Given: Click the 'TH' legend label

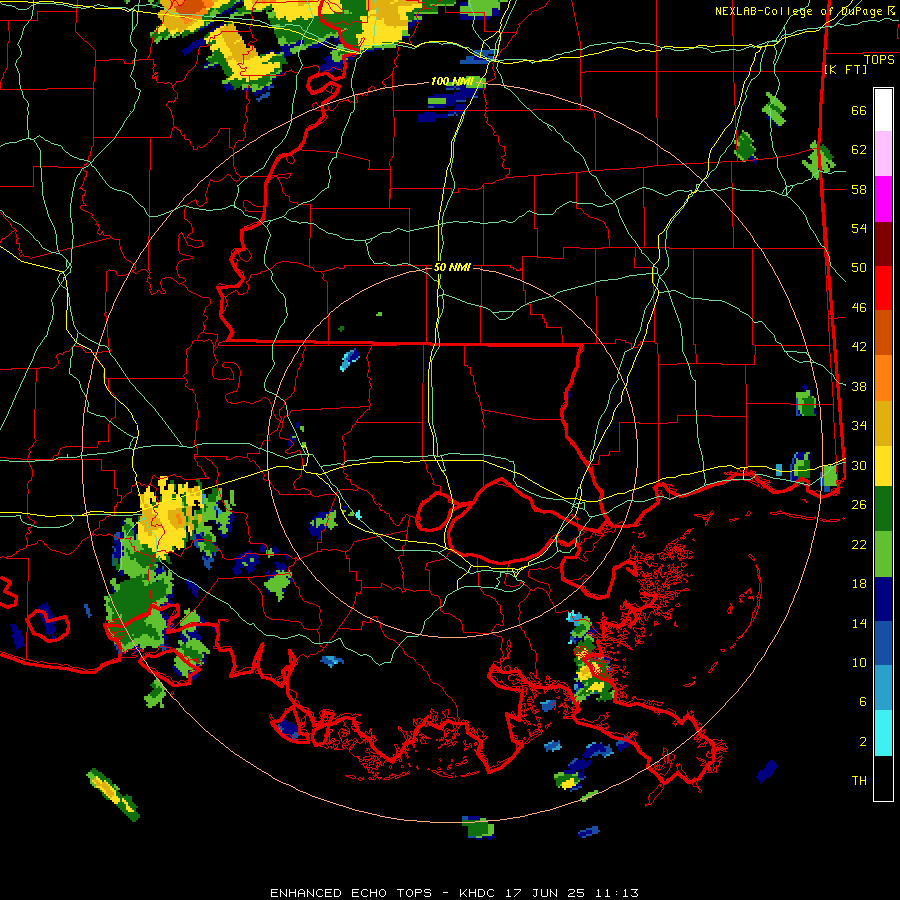Looking at the screenshot, I should click(x=859, y=781).
